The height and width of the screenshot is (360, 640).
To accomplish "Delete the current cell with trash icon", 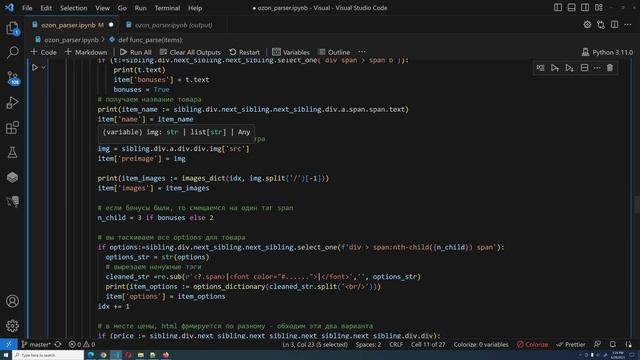I will [610, 68].
